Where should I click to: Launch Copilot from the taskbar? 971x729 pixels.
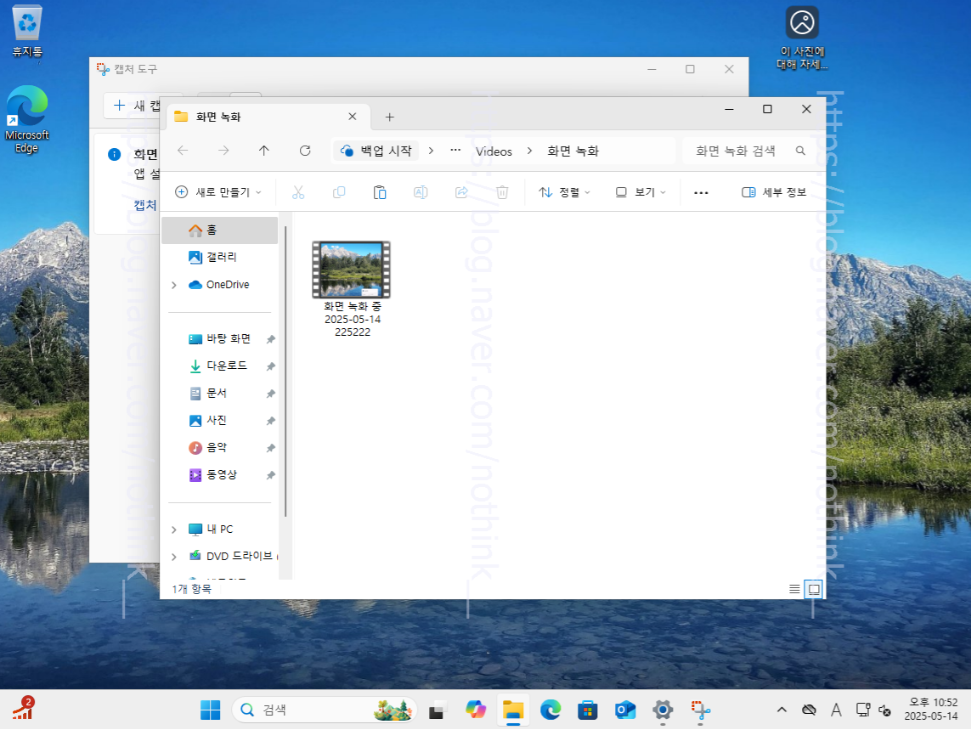coord(476,710)
